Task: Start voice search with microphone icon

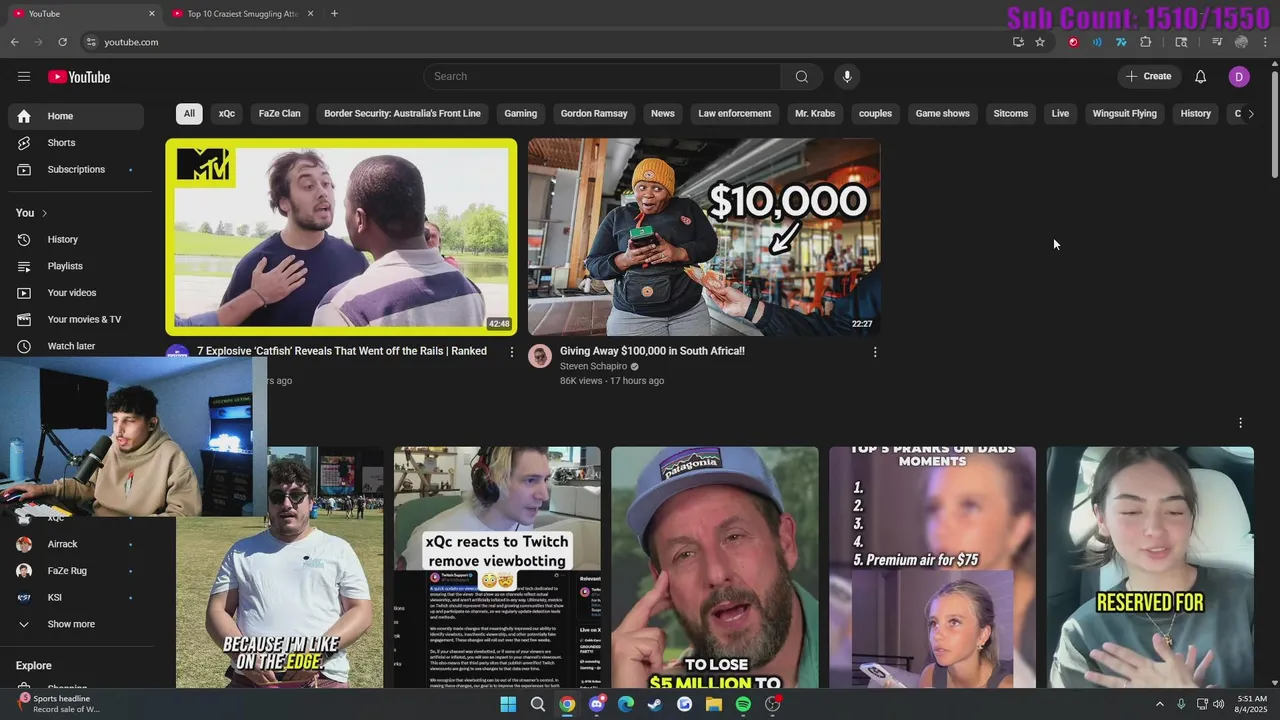Action: tap(847, 77)
